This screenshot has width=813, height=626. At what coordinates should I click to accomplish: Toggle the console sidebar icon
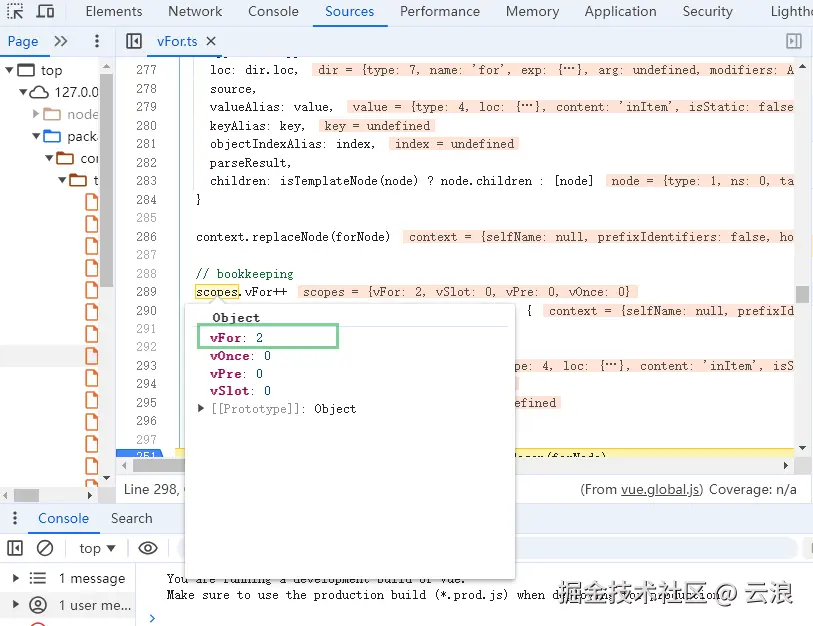coord(15,548)
